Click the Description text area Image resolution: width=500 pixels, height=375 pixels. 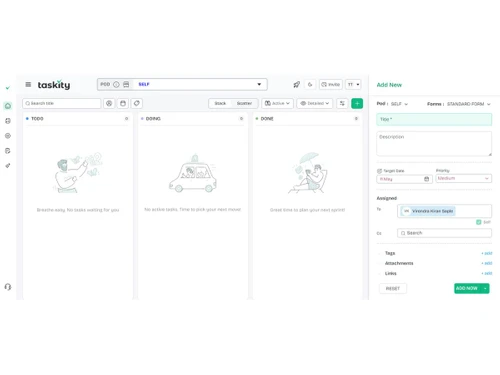tap(434, 144)
